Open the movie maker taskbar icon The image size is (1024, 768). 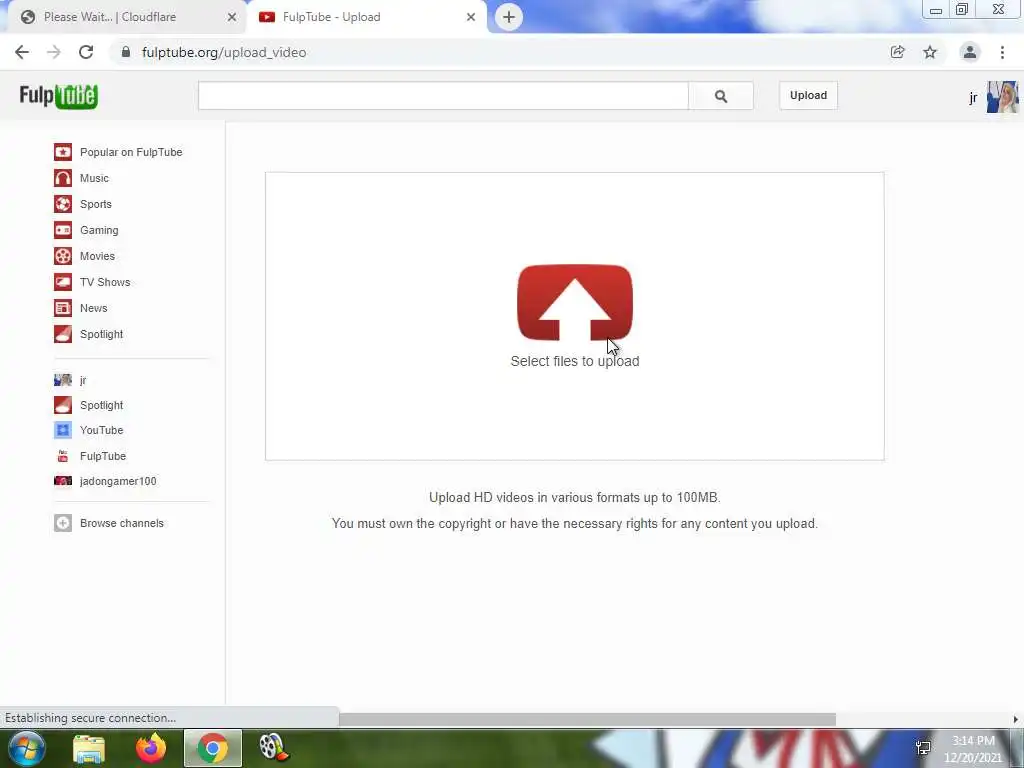(x=273, y=748)
